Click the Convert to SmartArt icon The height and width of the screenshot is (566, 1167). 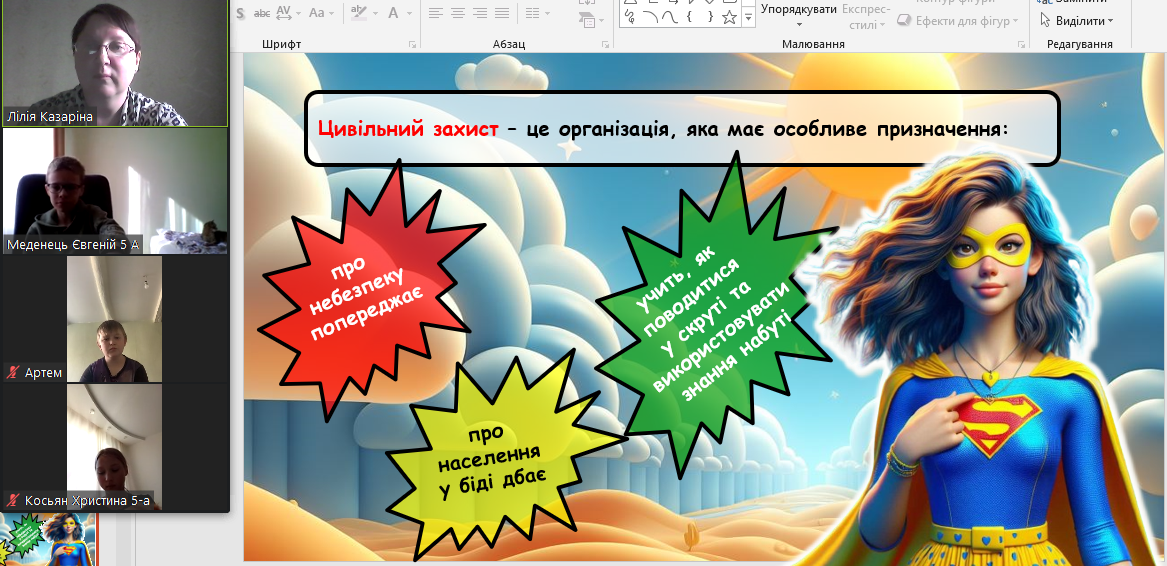coord(586,19)
